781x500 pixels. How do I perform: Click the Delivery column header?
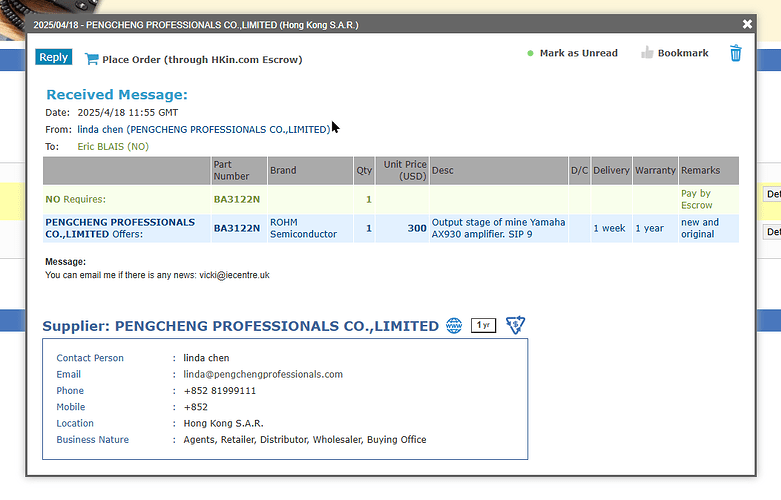611,170
